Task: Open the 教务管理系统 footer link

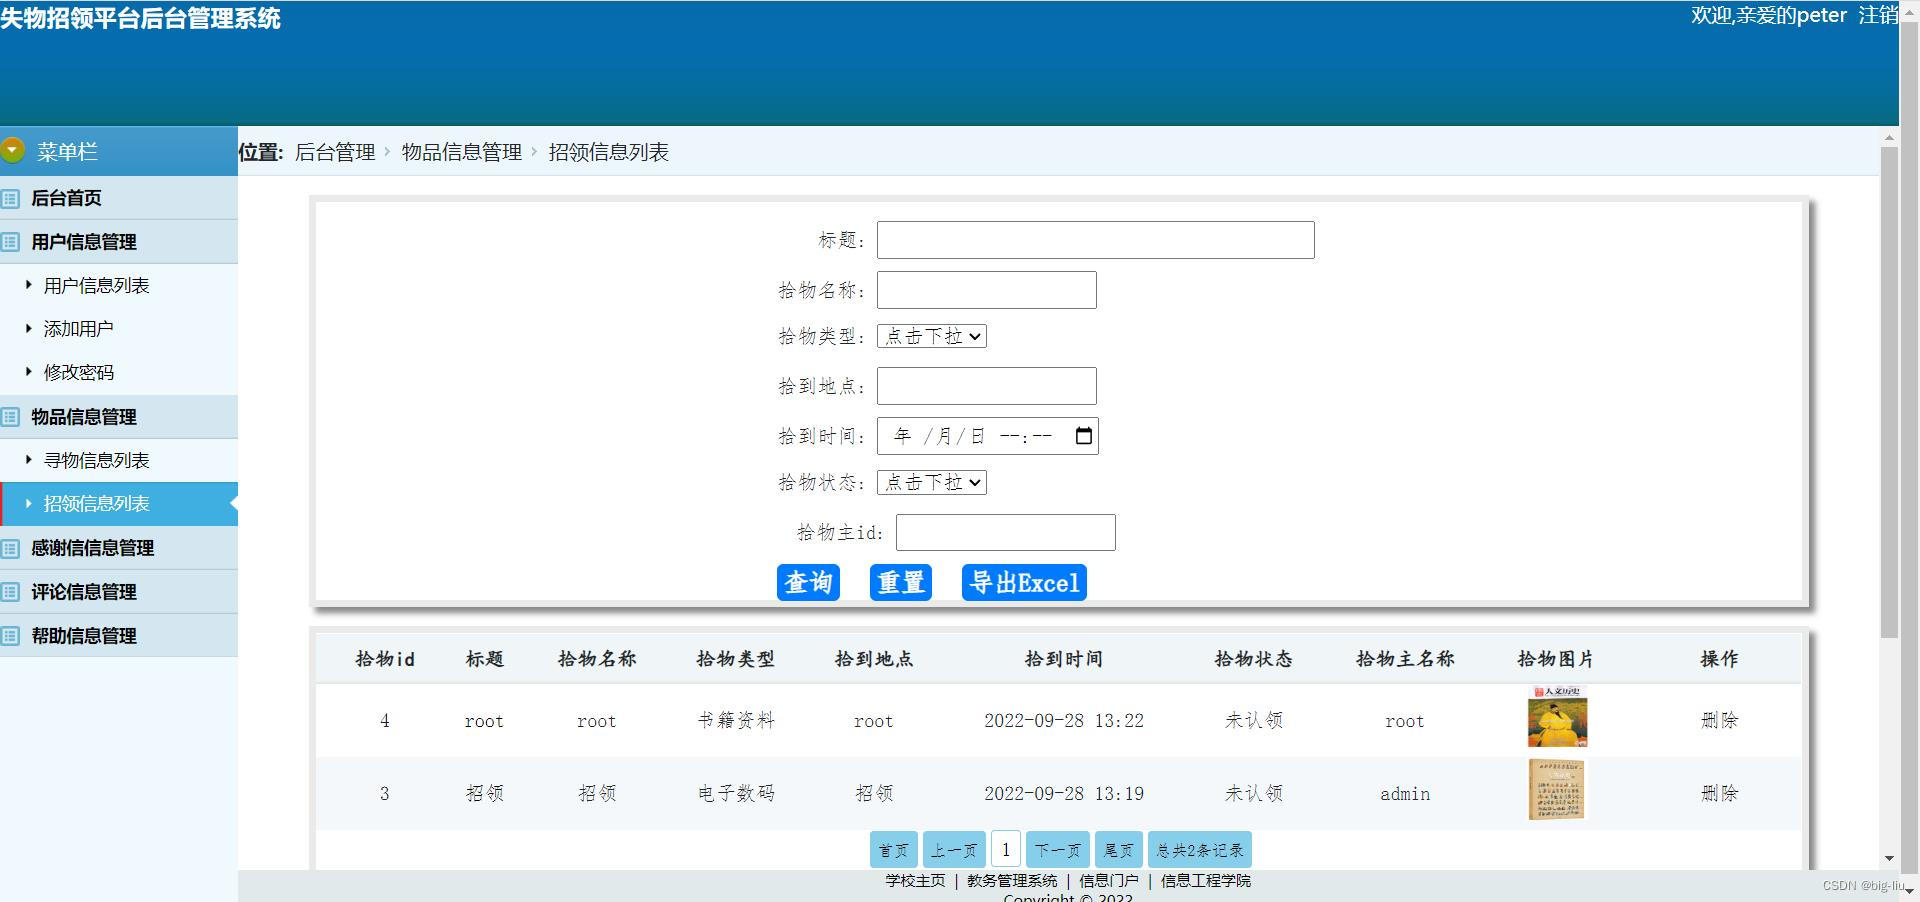Action: tap(1012, 881)
